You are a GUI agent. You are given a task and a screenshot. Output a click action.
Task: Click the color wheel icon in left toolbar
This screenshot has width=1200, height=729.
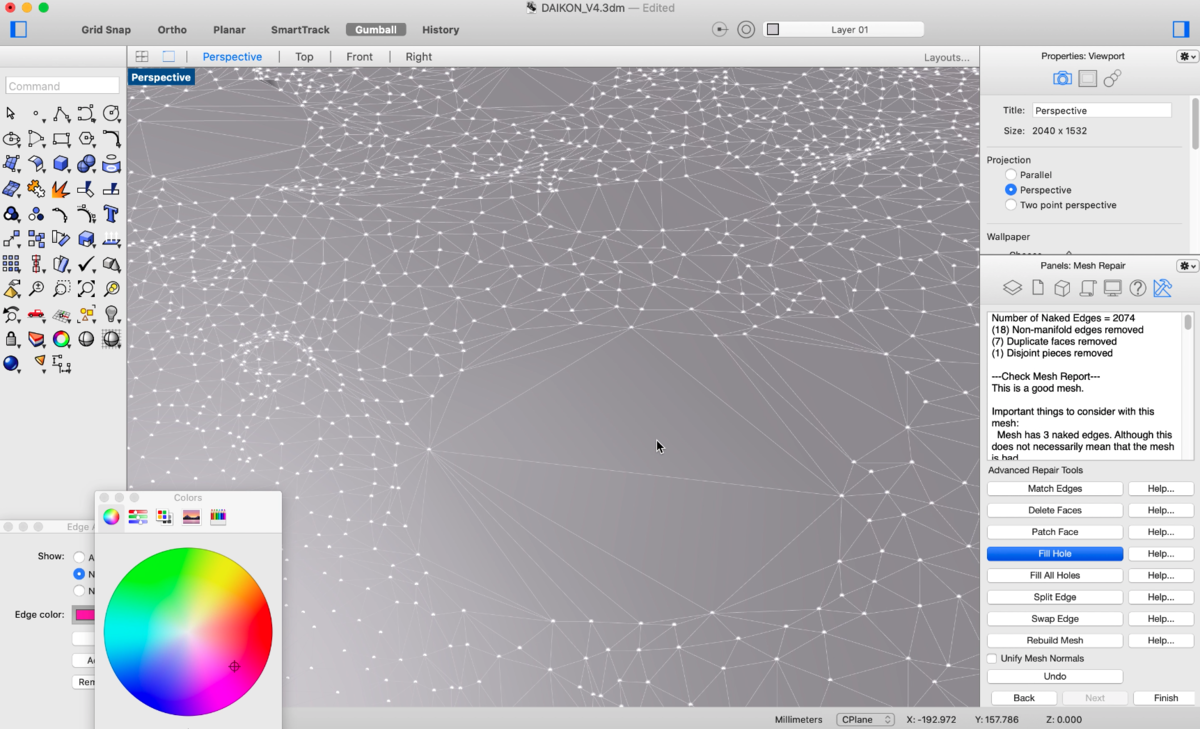pyautogui.click(x=61, y=339)
